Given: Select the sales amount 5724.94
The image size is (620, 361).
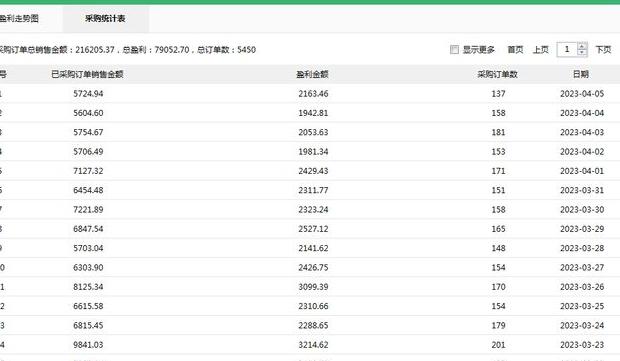Looking at the screenshot, I should tap(88, 94).
